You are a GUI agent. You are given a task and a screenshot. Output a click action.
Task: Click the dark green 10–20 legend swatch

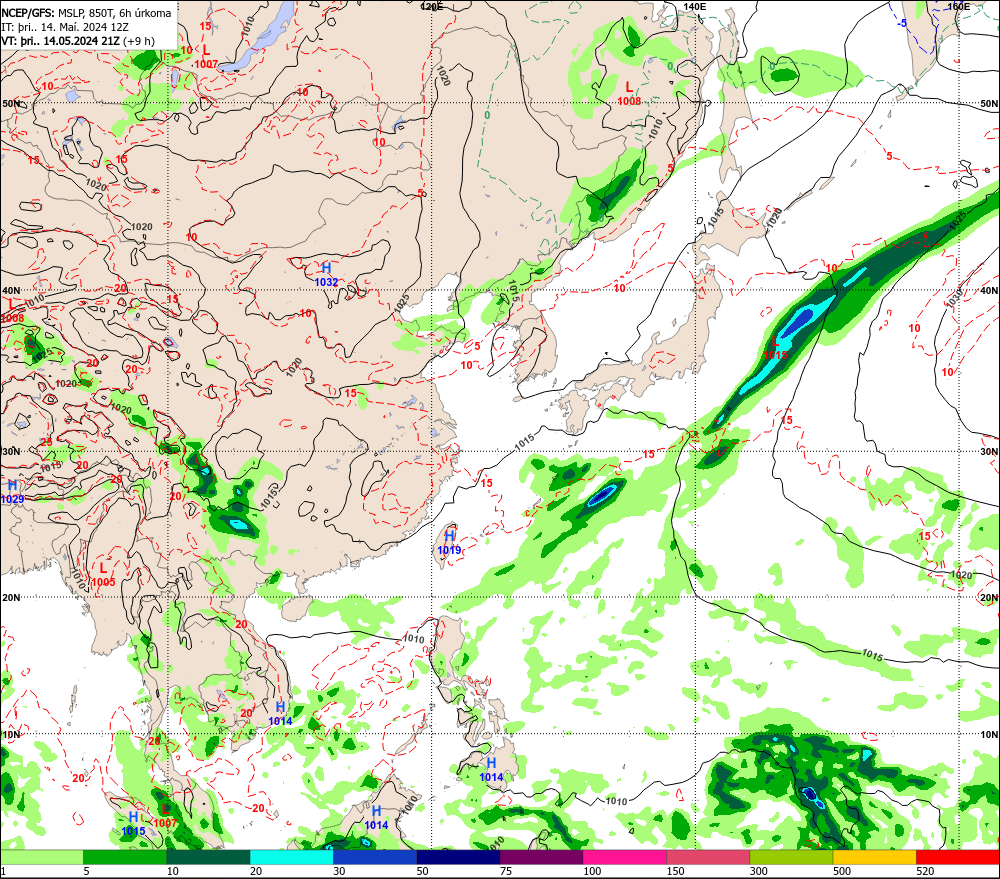[209, 857]
